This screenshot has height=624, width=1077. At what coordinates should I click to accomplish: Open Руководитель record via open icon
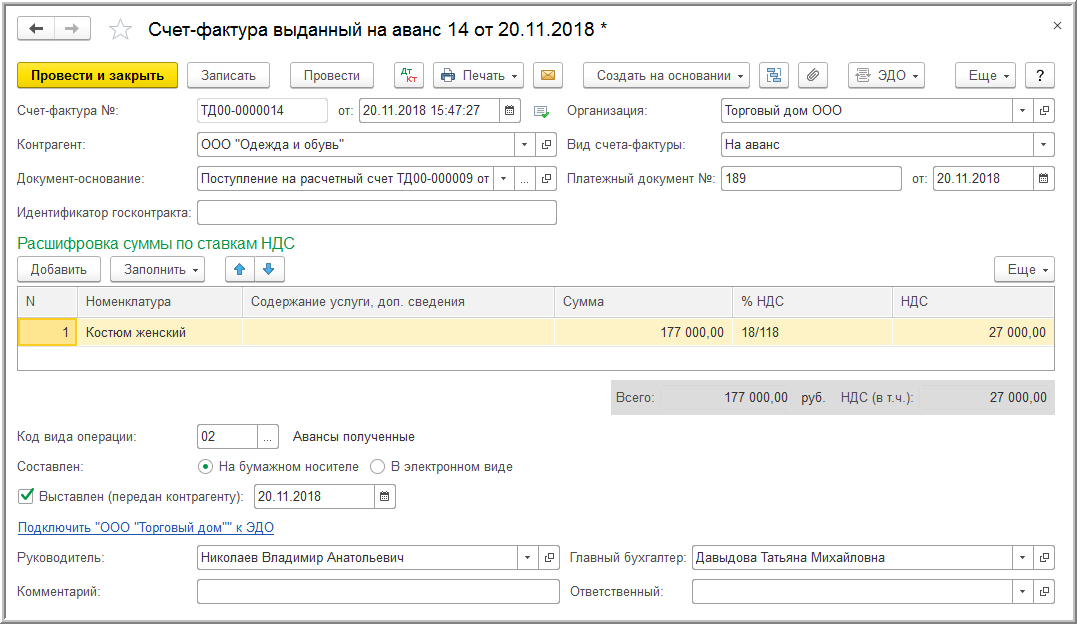point(549,557)
